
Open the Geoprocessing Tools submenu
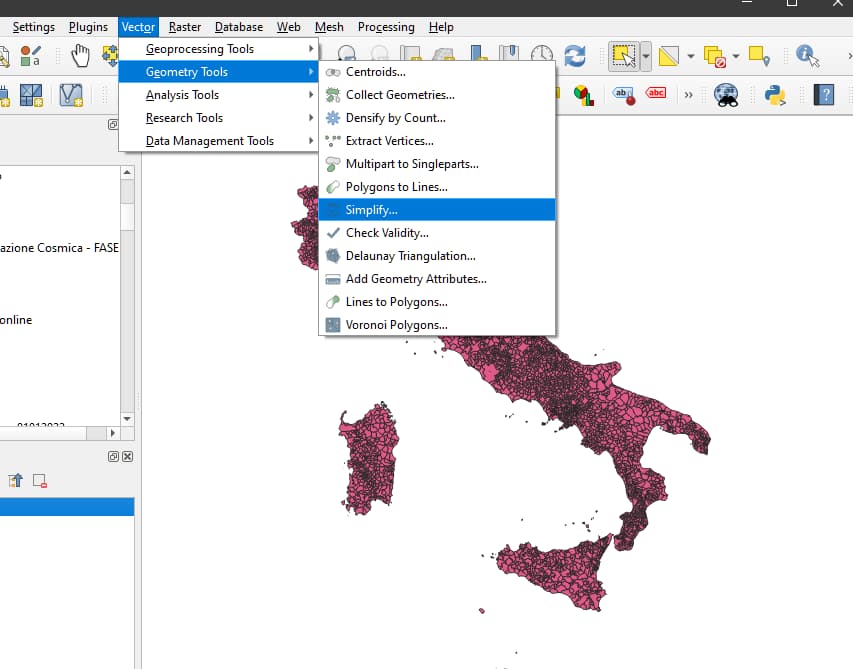pyautogui.click(x=200, y=48)
